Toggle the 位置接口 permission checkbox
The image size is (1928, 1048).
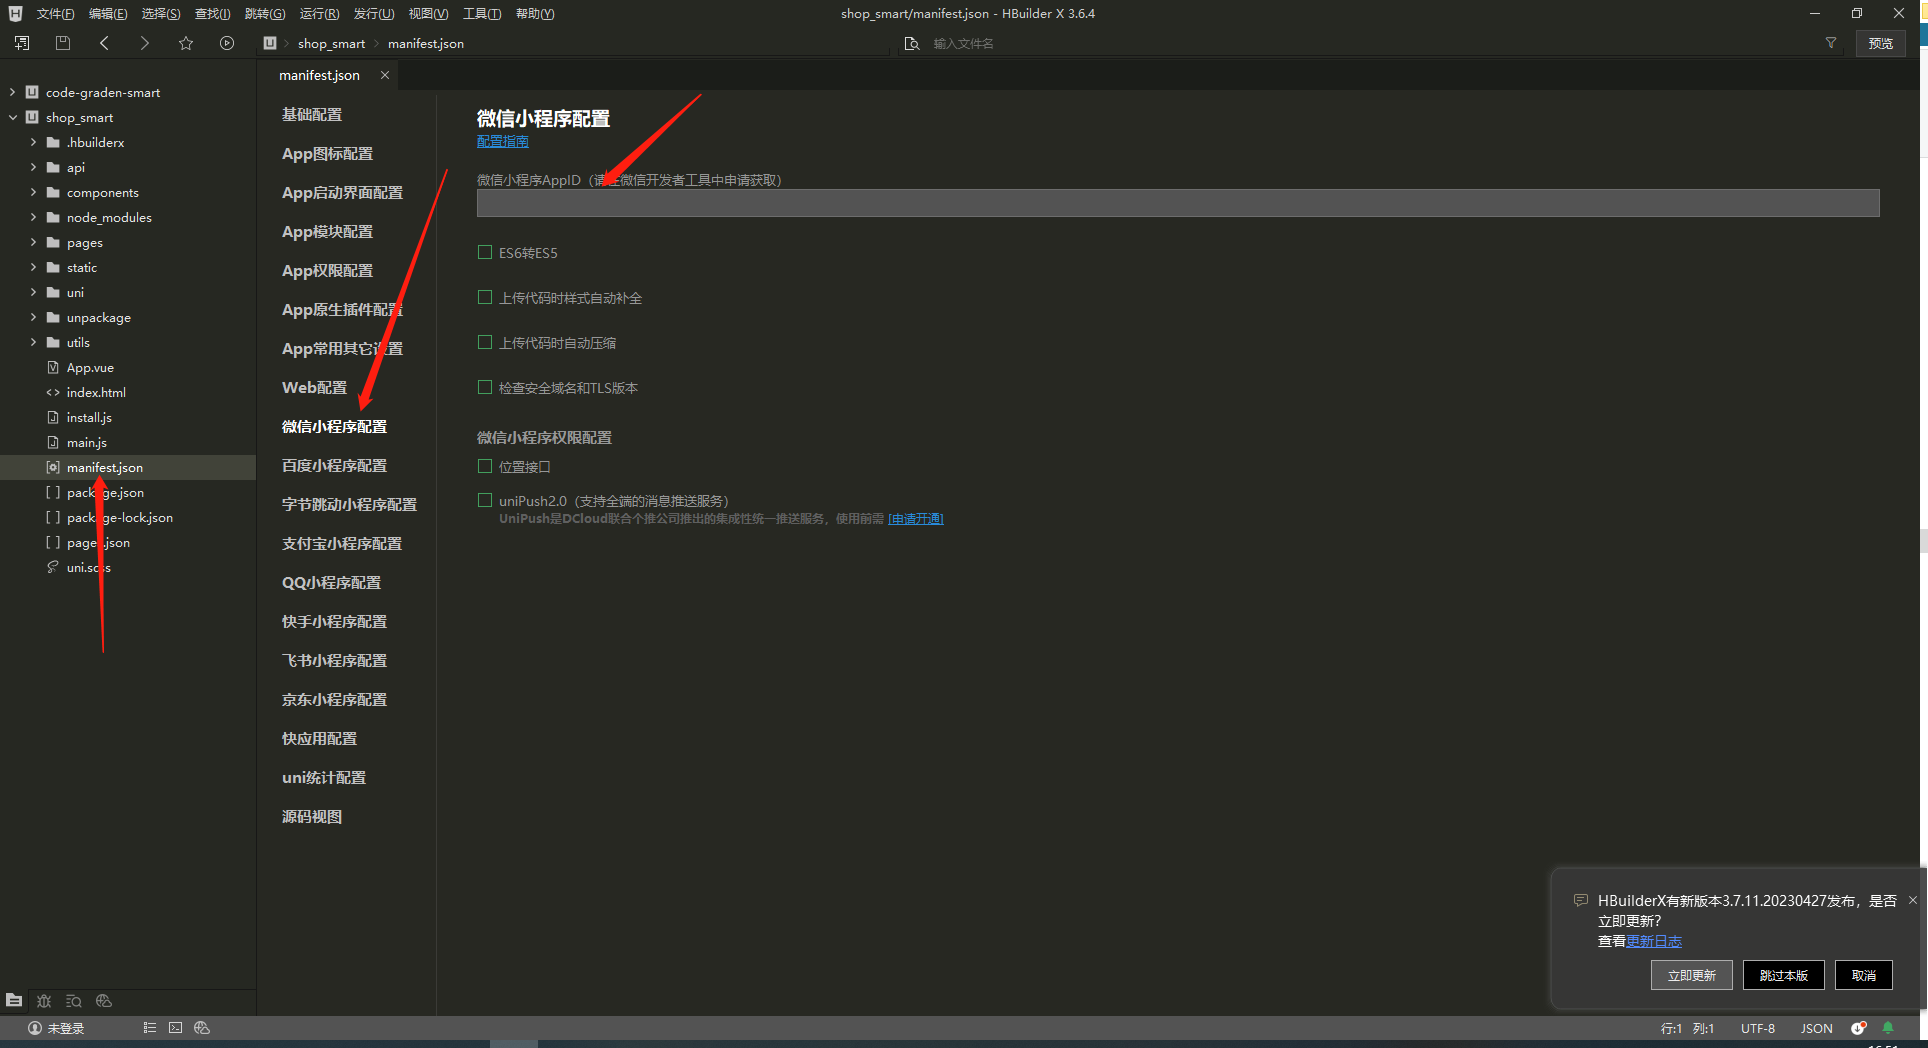[x=485, y=467]
